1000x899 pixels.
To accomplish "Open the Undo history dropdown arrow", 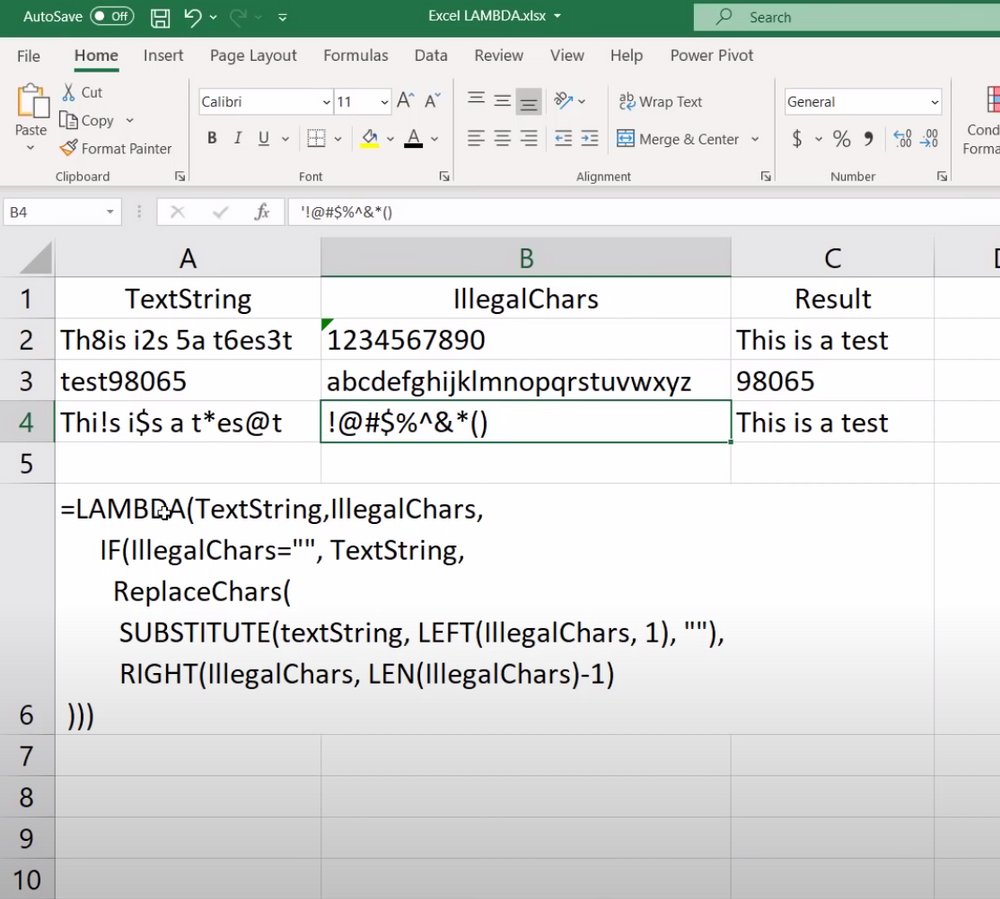I will pyautogui.click(x=213, y=18).
